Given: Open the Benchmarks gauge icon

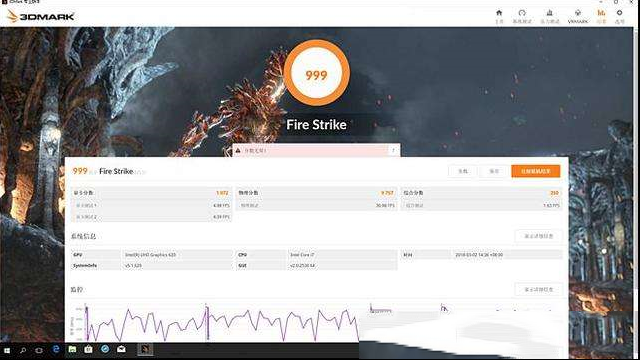Looking at the screenshot, I should pyautogui.click(x=522, y=16).
